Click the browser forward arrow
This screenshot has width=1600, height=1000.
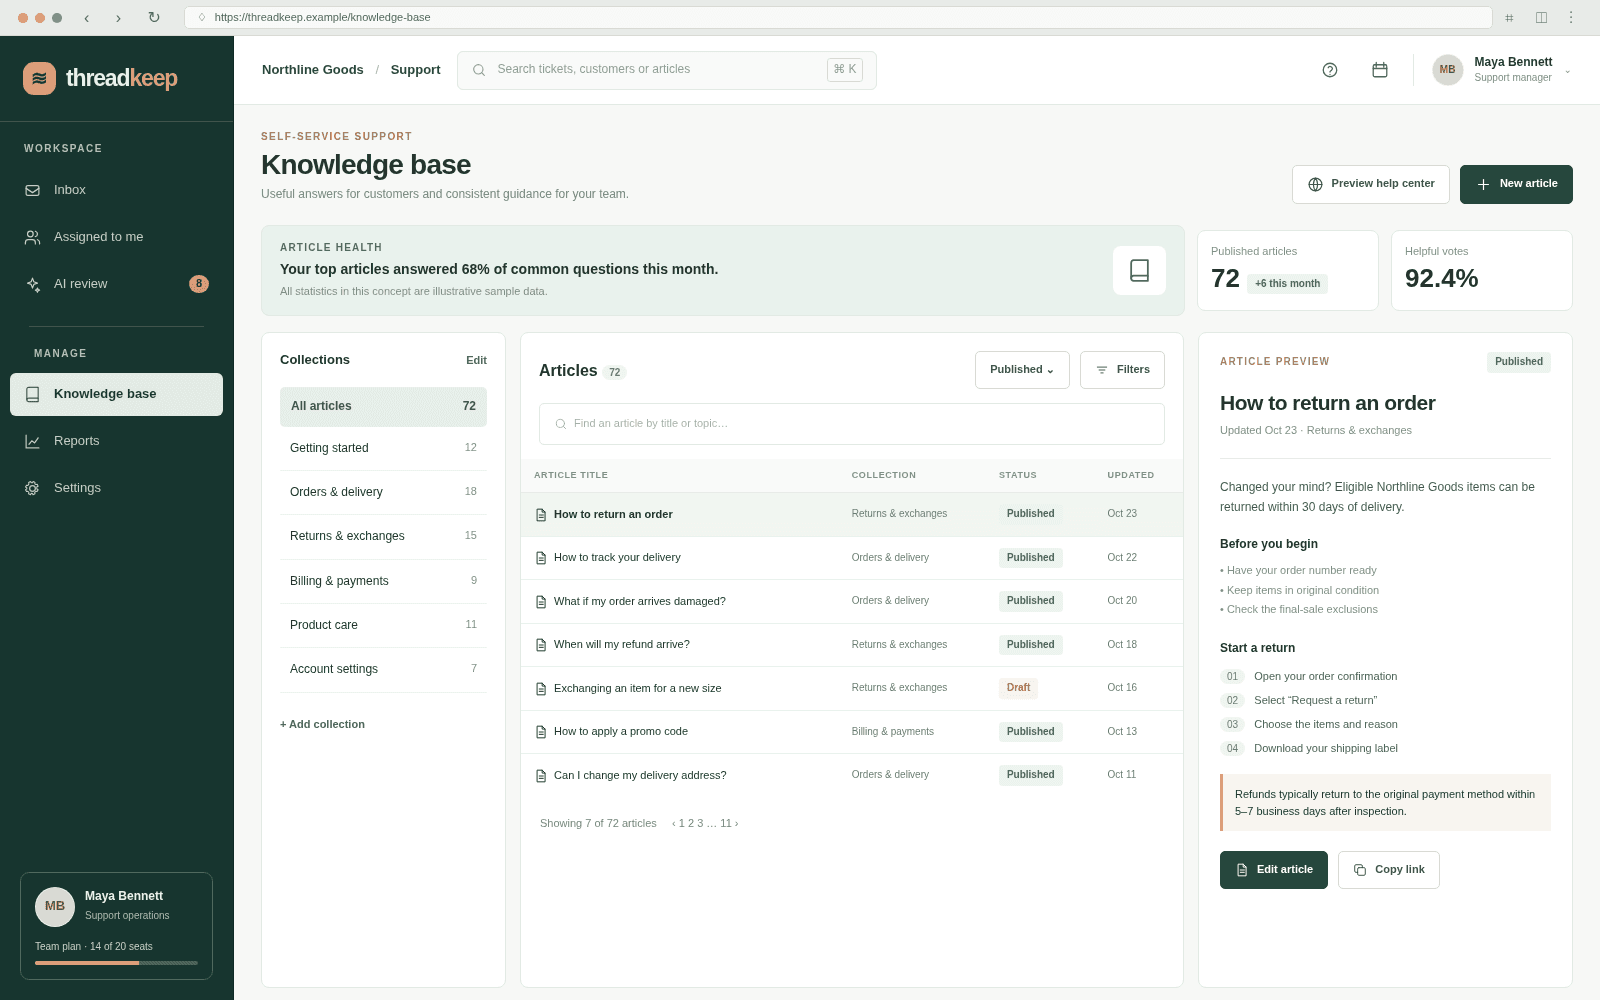point(118,17)
